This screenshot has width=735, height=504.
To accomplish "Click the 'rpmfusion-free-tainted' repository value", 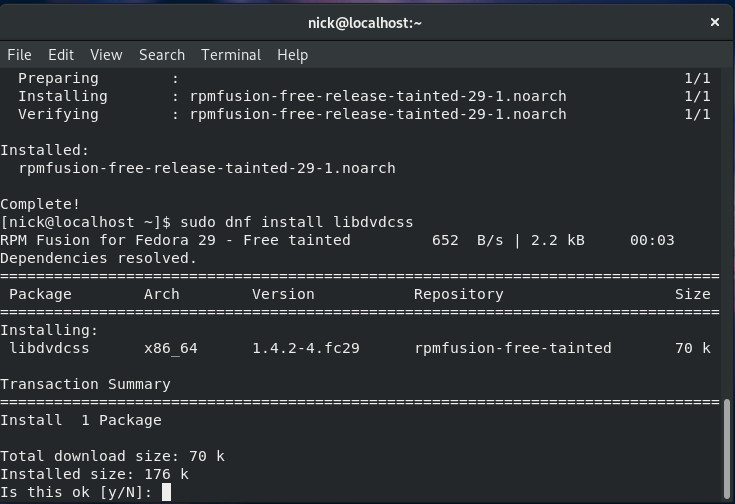I will coord(513,348).
